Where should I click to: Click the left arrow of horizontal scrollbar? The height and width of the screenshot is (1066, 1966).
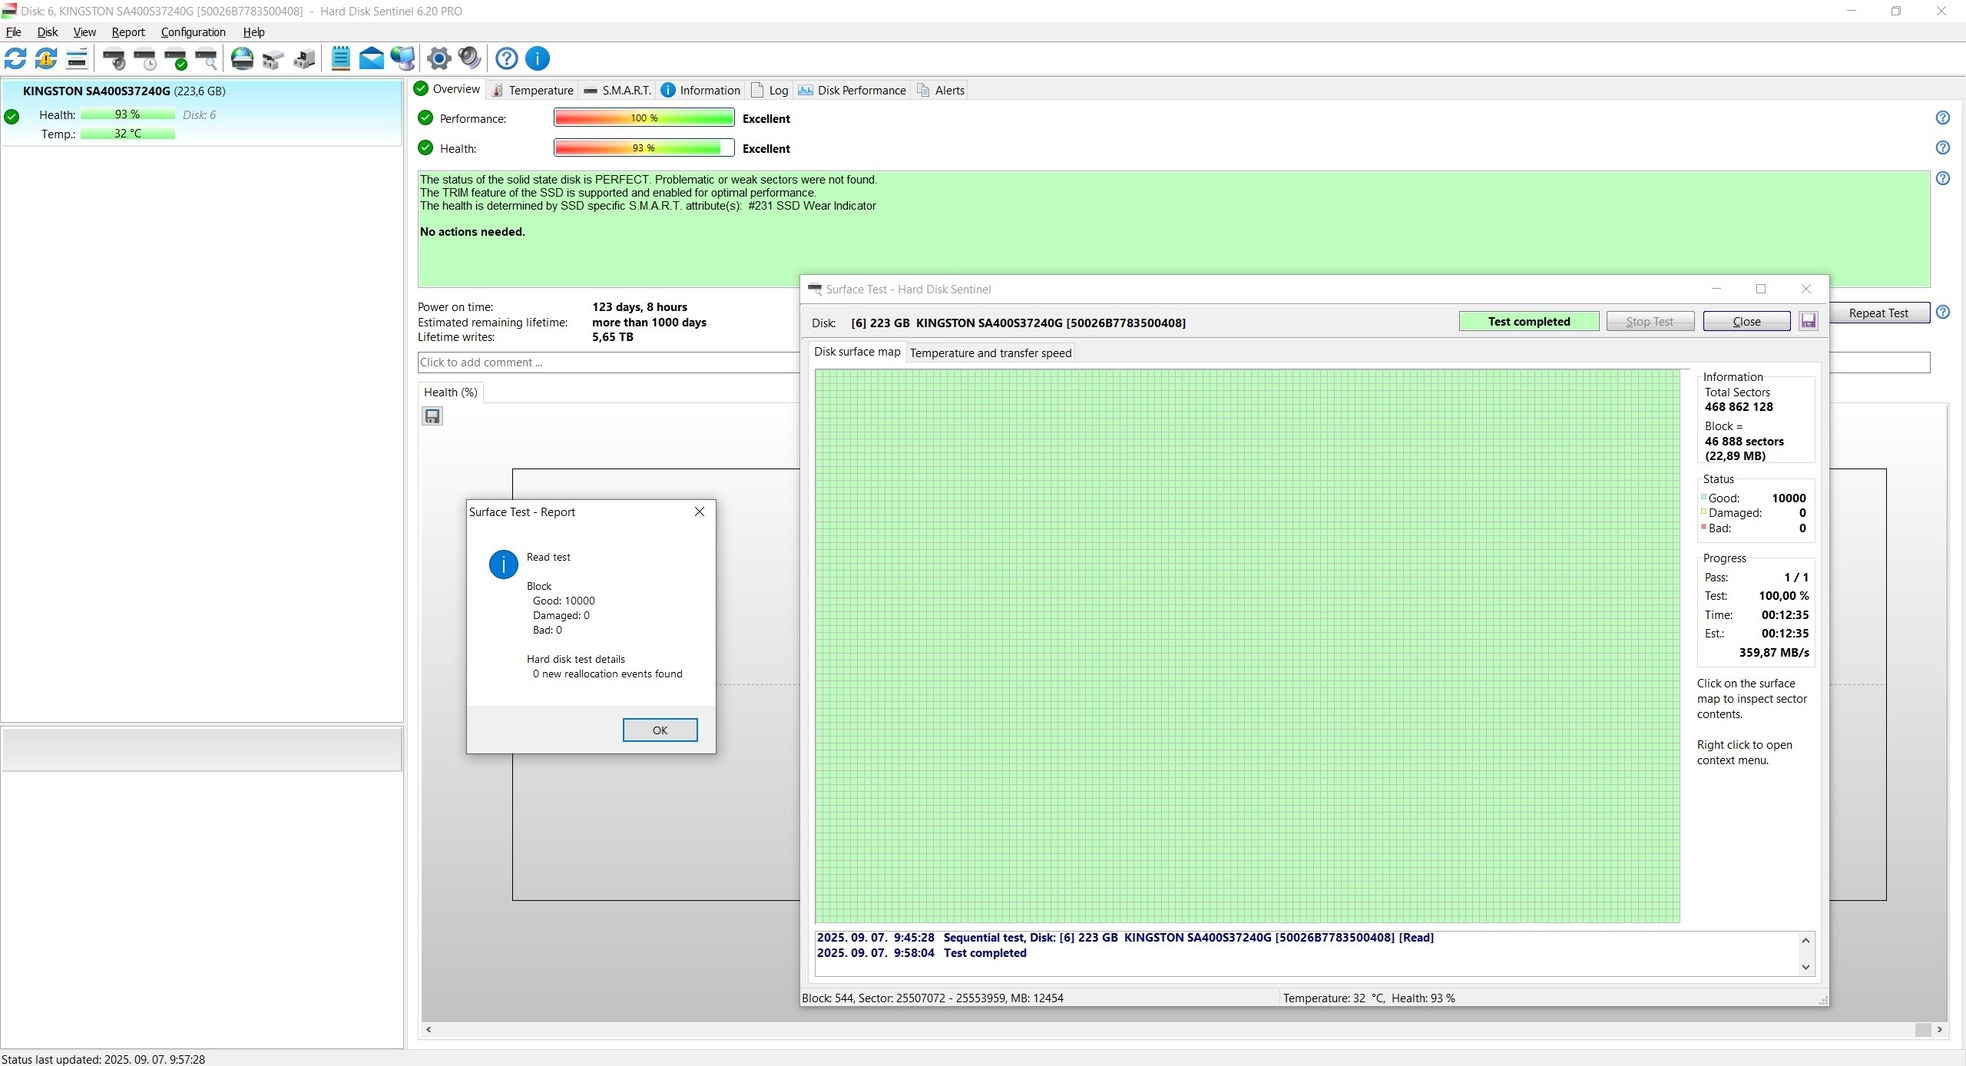(x=429, y=1030)
